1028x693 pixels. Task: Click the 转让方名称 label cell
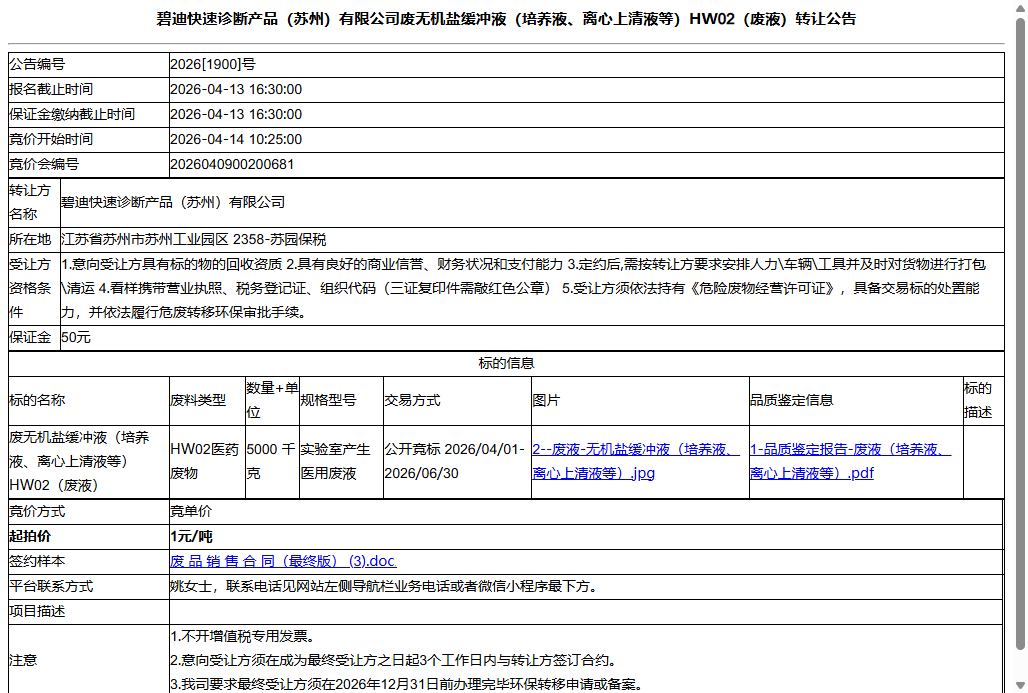tap(34, 203)
